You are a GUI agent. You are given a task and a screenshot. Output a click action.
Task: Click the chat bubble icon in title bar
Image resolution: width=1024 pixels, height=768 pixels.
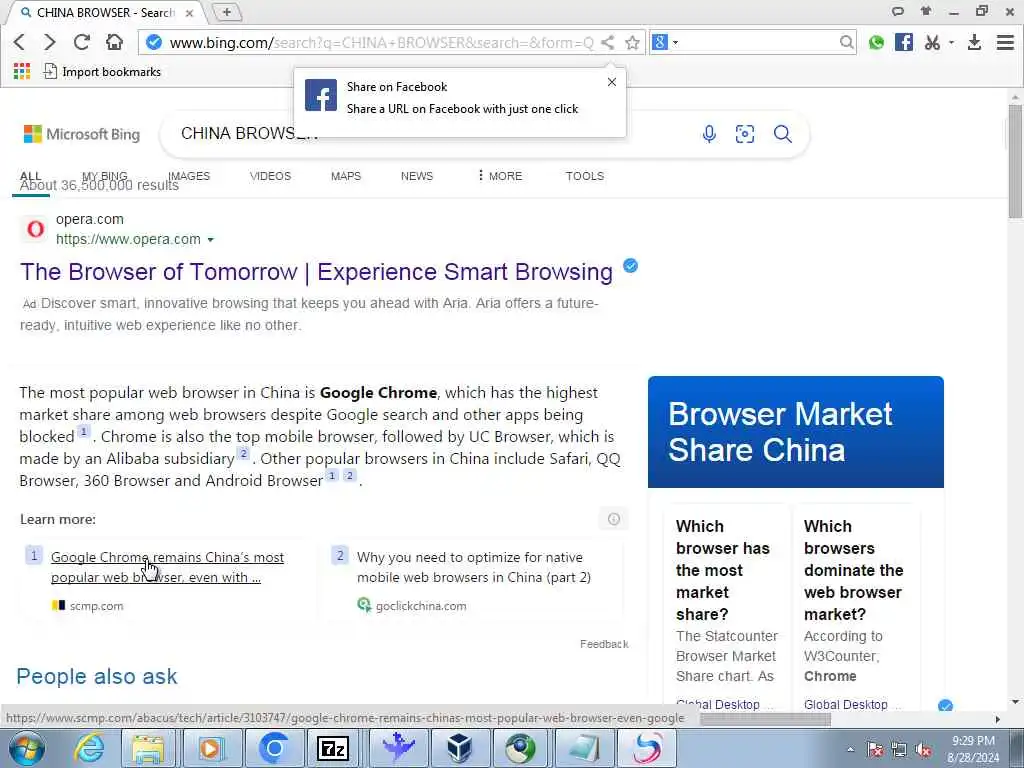tap(898, 11)
